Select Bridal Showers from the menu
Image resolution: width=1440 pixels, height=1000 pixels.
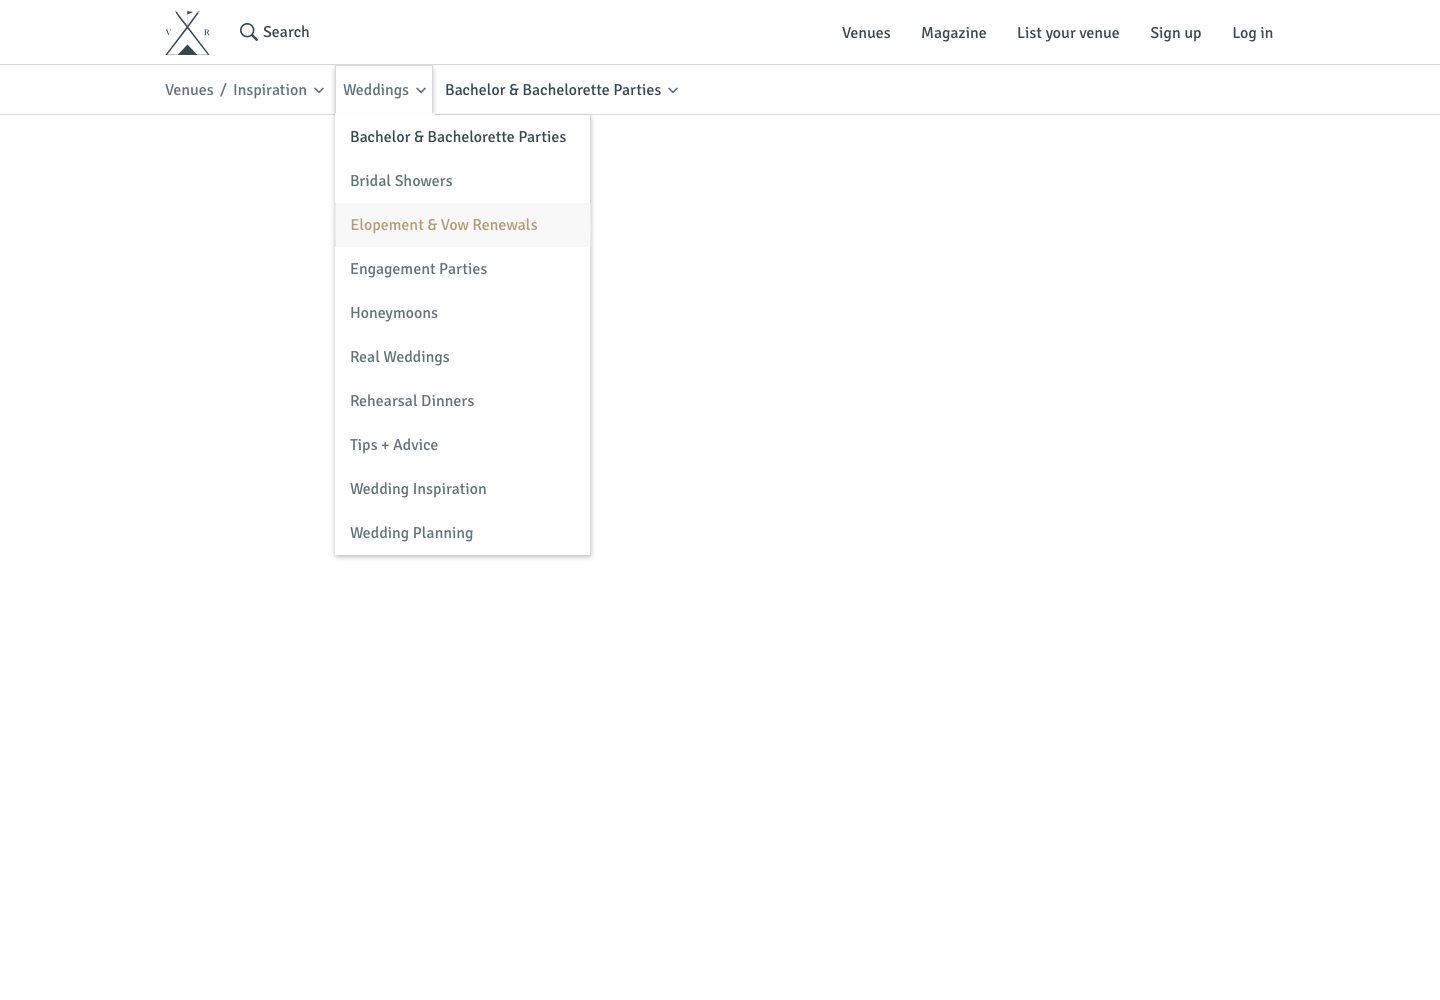click(x=462, y=181)
